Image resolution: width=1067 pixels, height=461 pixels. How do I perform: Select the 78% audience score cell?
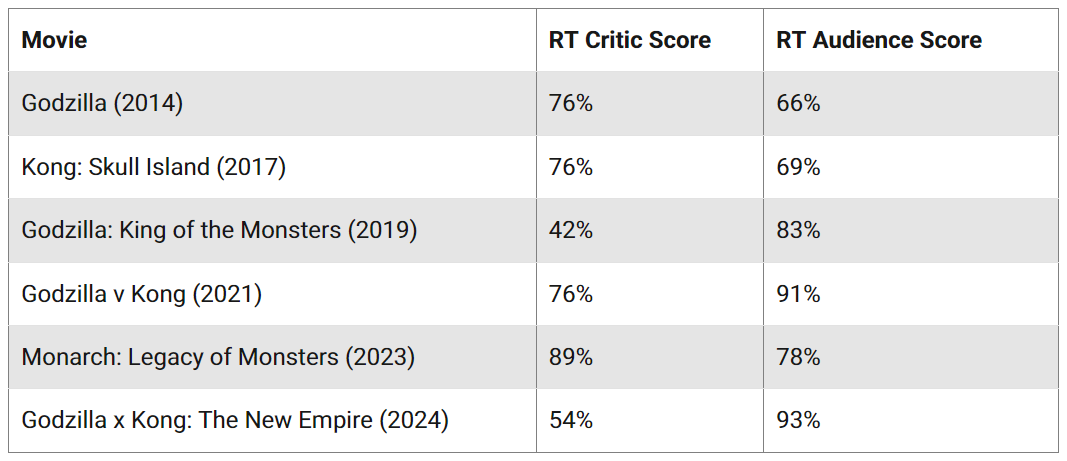(798, 357)
